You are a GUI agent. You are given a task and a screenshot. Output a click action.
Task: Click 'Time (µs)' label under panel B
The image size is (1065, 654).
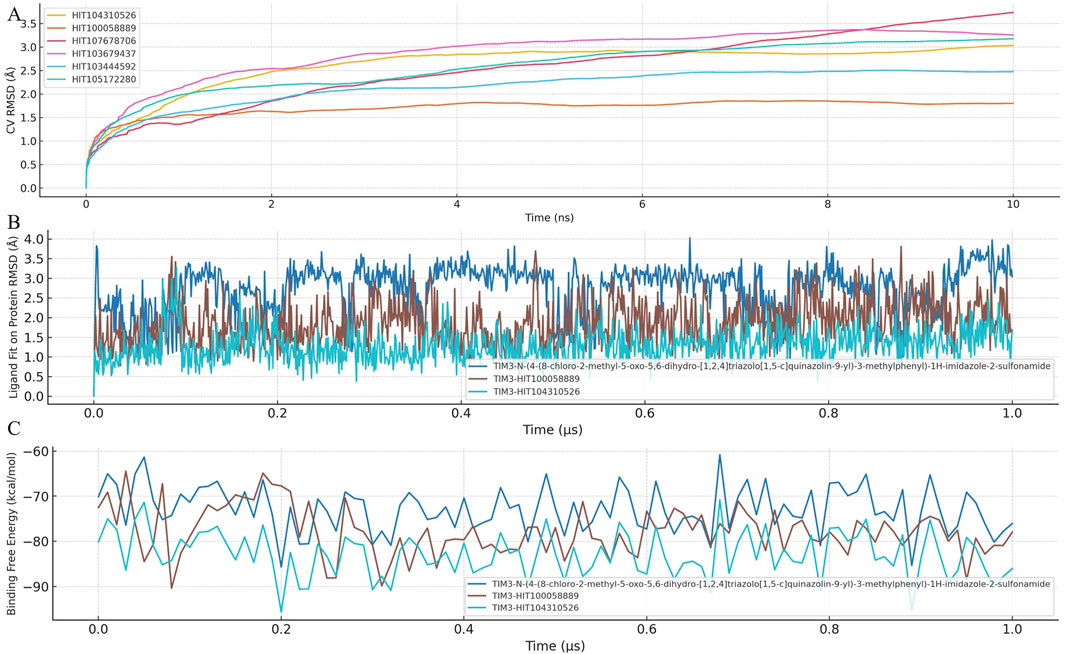tap(552, 429)
